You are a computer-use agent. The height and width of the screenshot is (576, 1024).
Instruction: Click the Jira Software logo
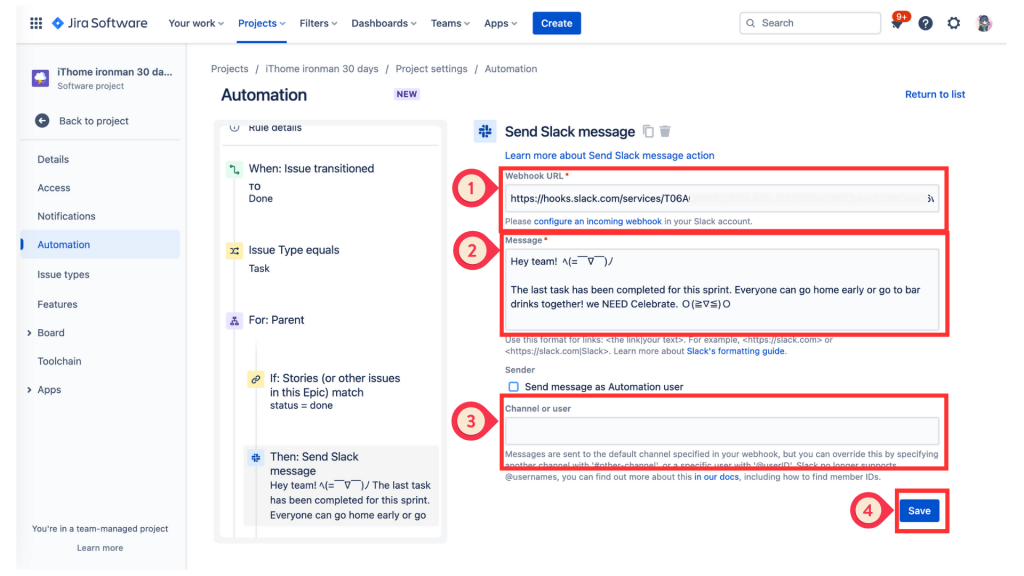coord(100,23)
